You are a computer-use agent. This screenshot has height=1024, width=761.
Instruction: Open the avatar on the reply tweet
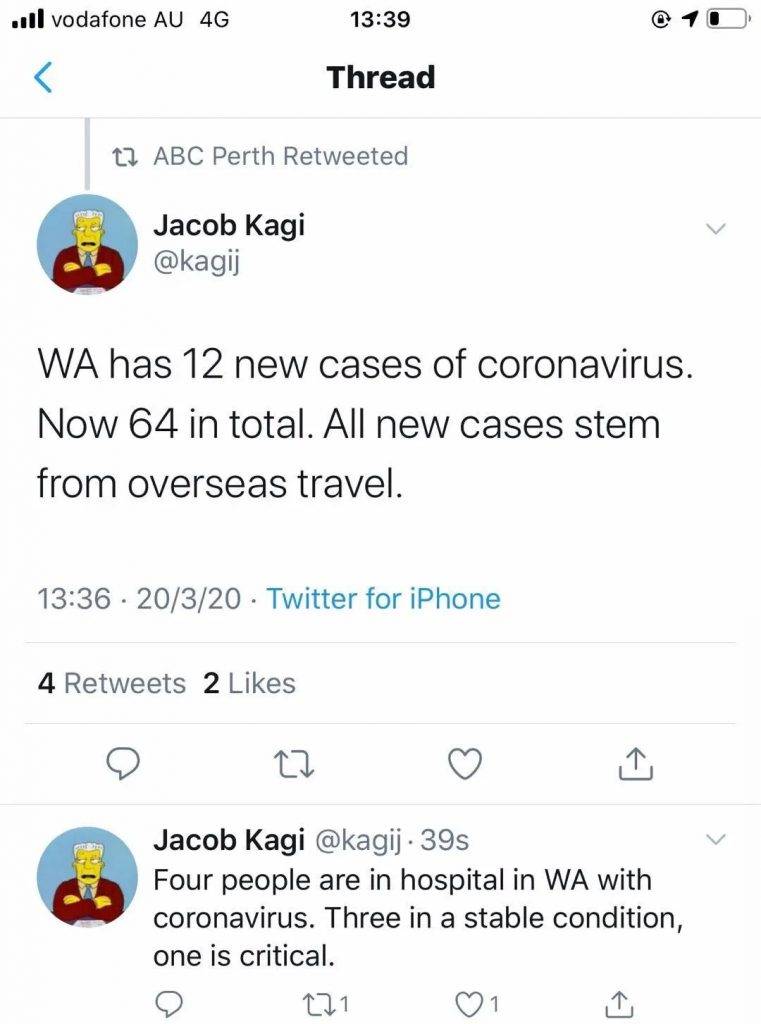(87, 876)
